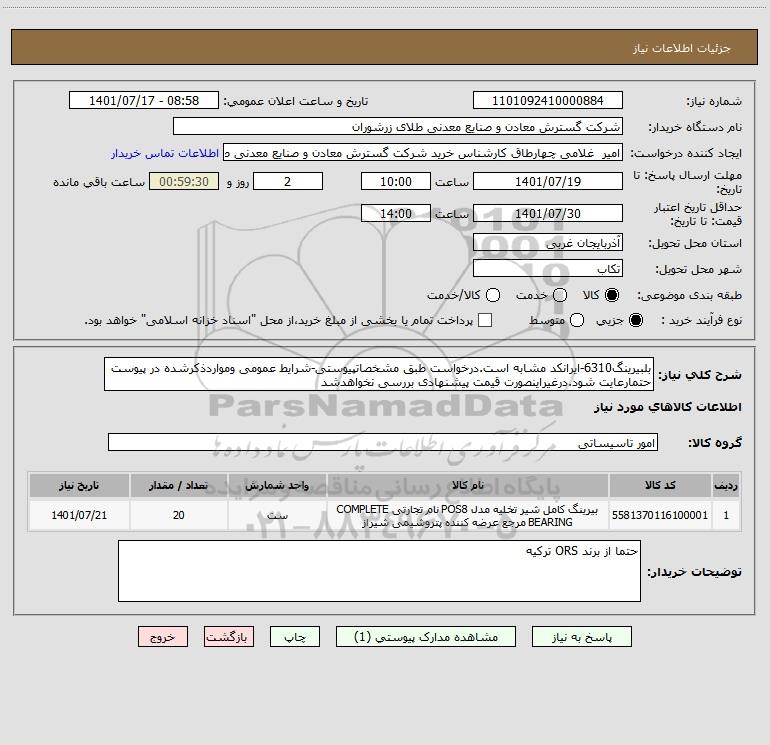This screenshot has width=770, height=745.
Task: Select the خدمت radio button
Action: [560, 295]
